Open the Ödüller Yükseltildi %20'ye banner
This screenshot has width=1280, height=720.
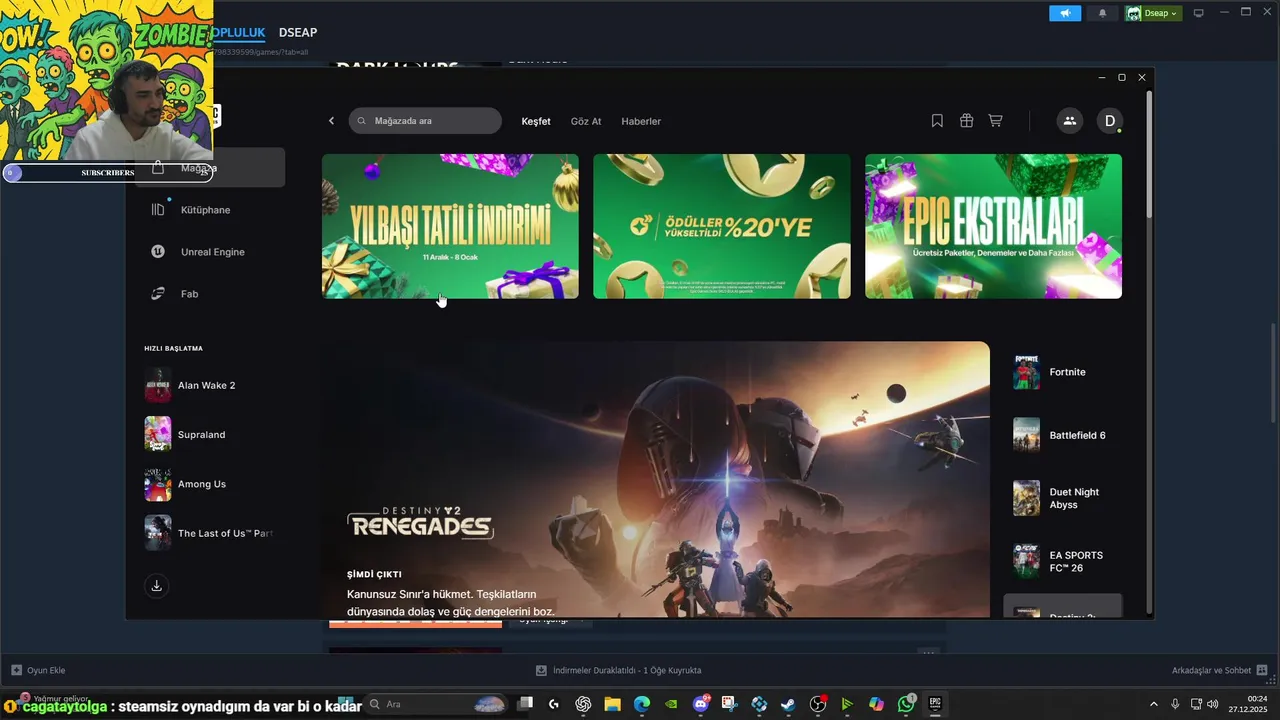click(x=722, y=226)
